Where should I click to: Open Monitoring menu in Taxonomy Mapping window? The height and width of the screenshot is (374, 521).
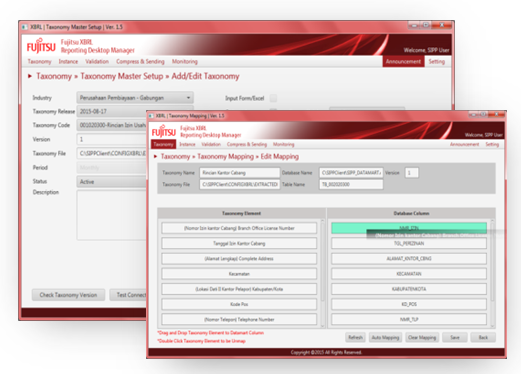pyautogui.click(x=284, y=144)
